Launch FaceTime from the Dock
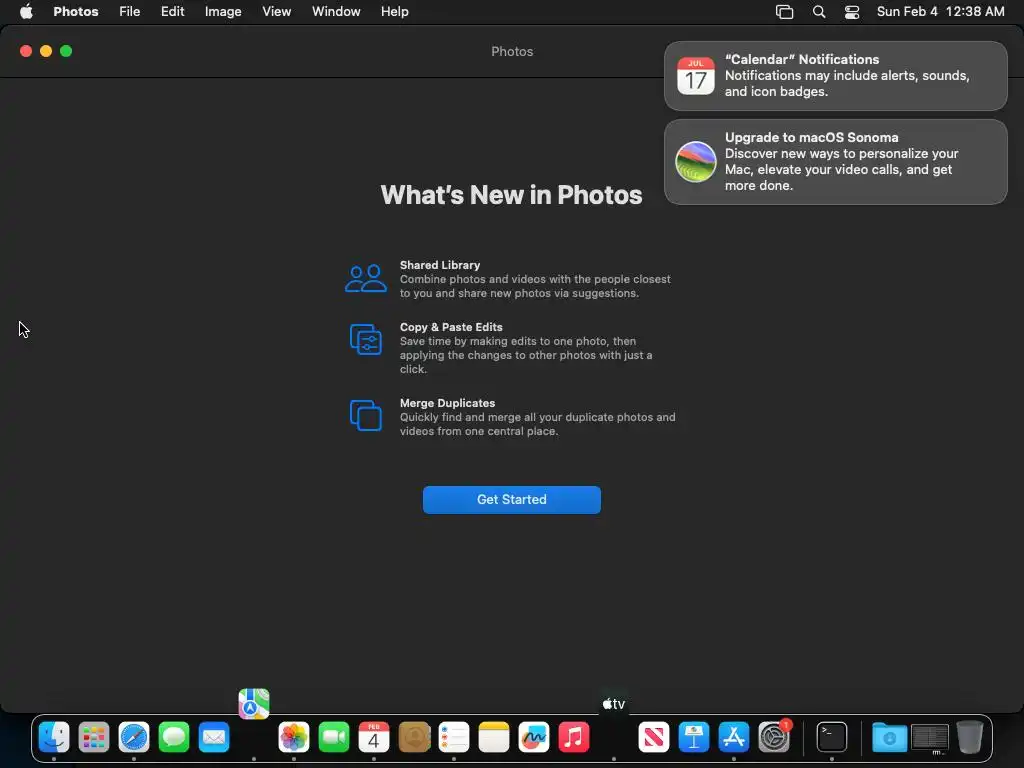The width and height of the screenshot is (1024, 768). 334,737
